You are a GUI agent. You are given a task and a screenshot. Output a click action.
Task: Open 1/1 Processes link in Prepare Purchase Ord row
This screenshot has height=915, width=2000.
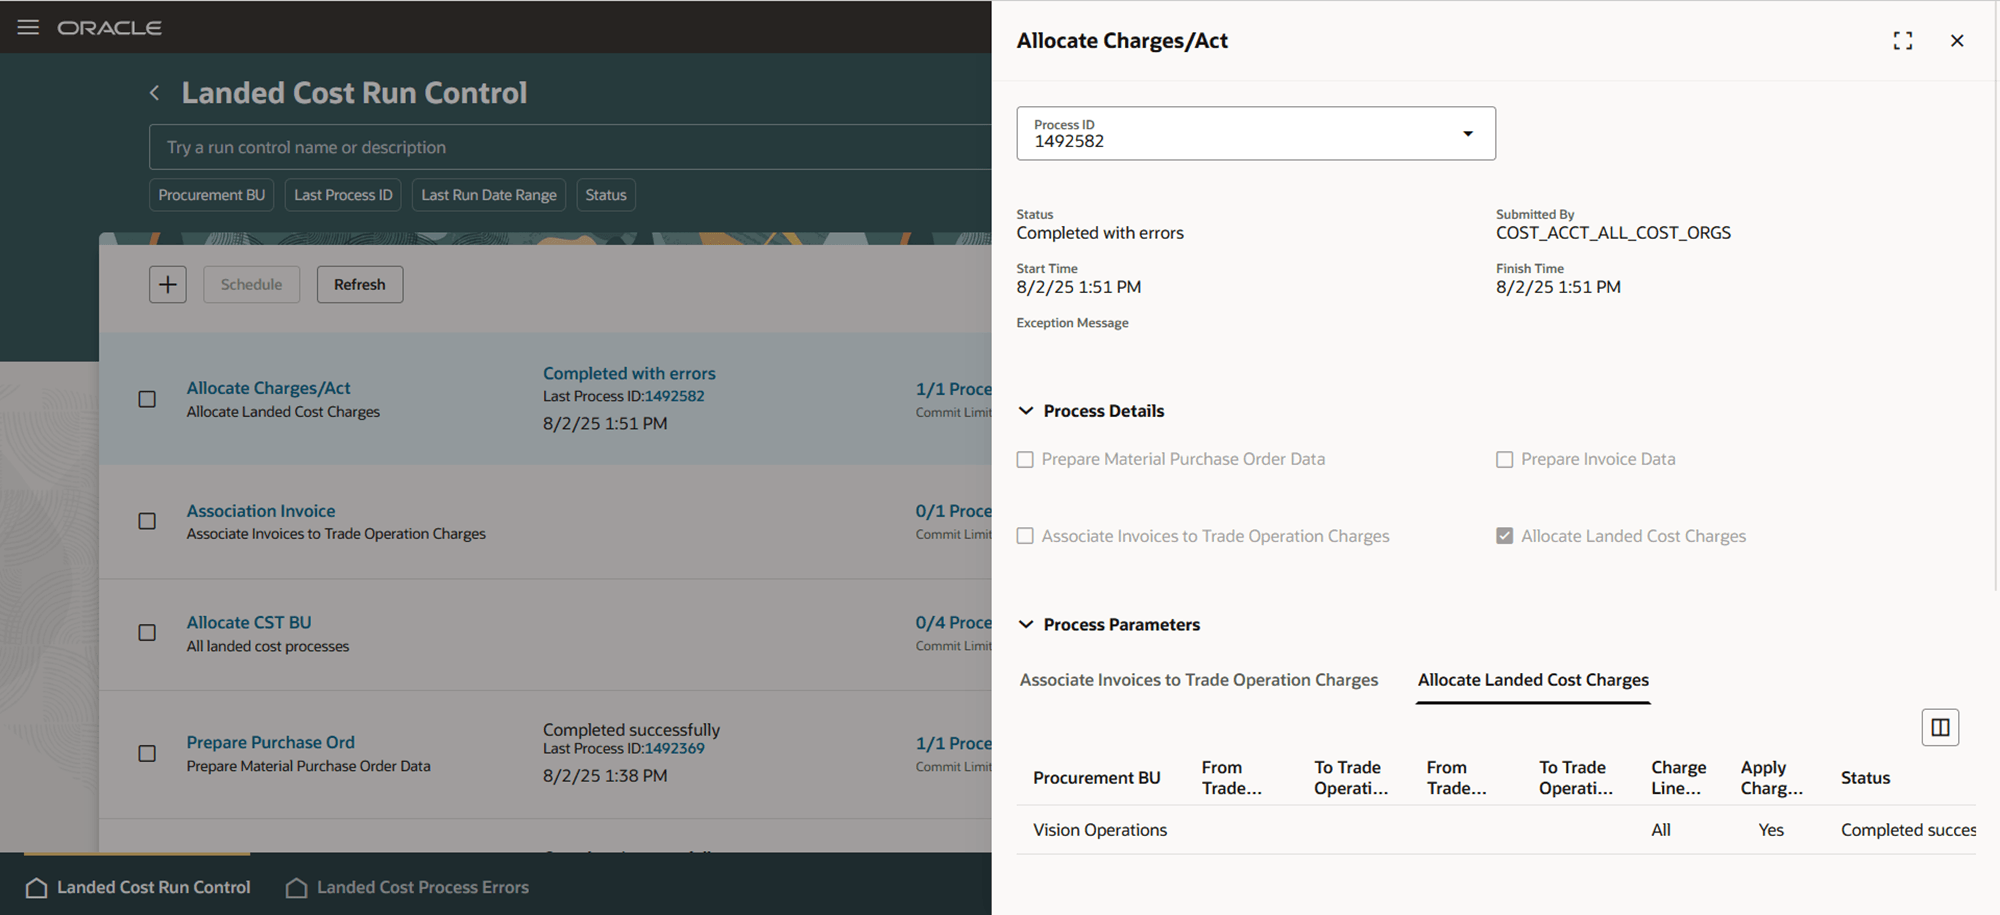point(954,743)
